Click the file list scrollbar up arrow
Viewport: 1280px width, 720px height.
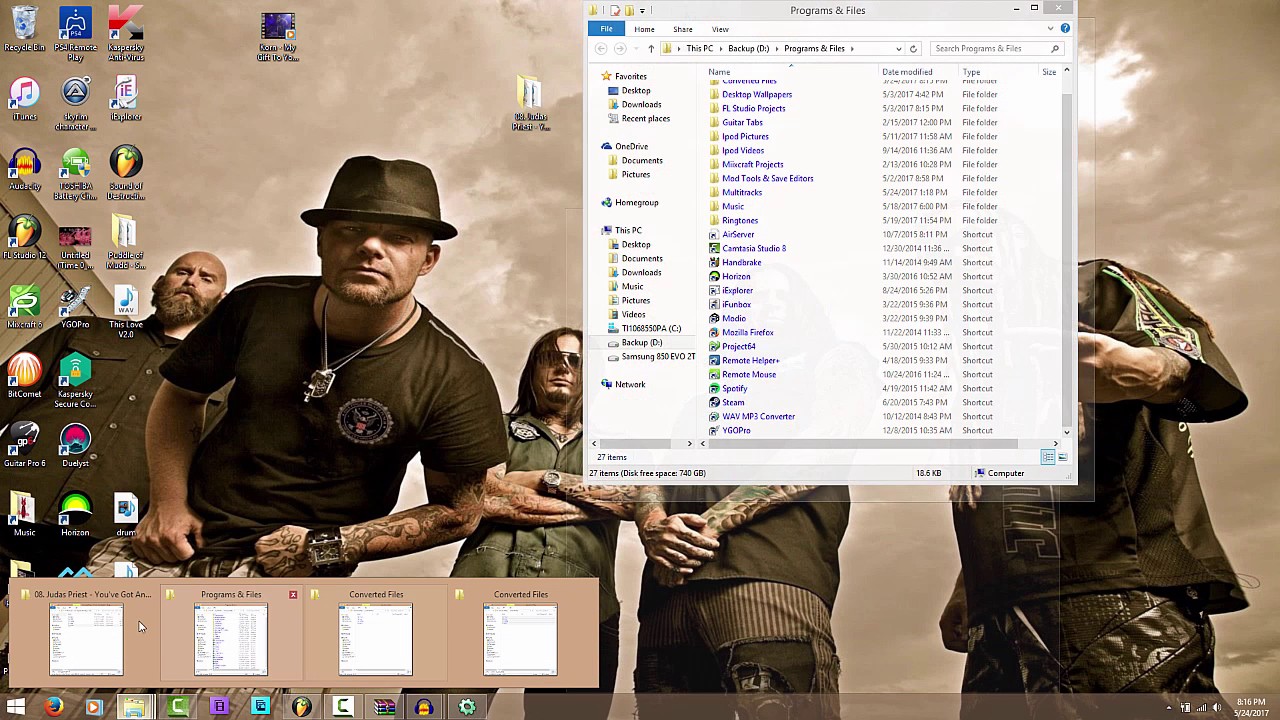(1066, 71)
